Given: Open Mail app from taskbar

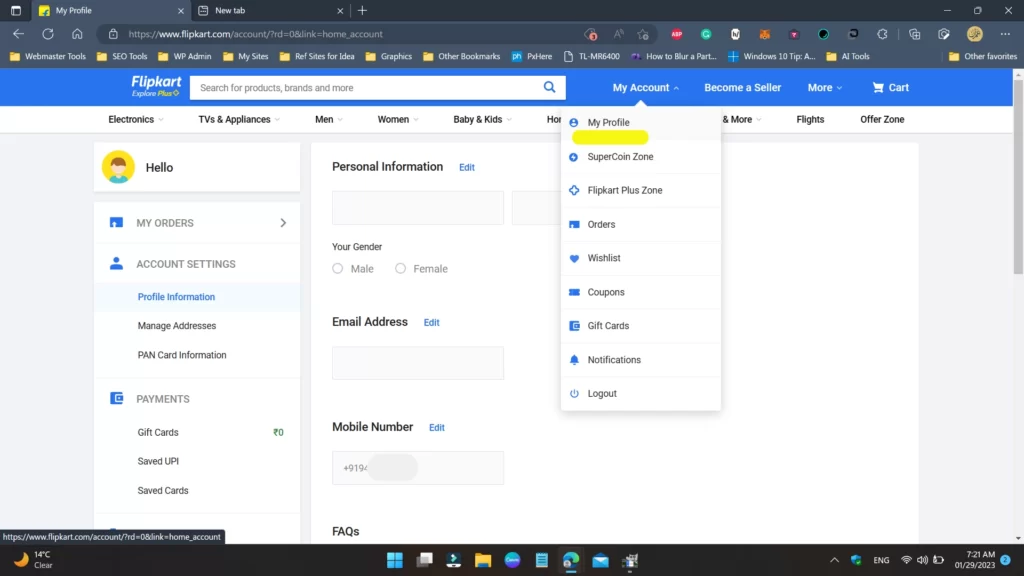Looking at the screenshot, I should [x=600, y=560].
